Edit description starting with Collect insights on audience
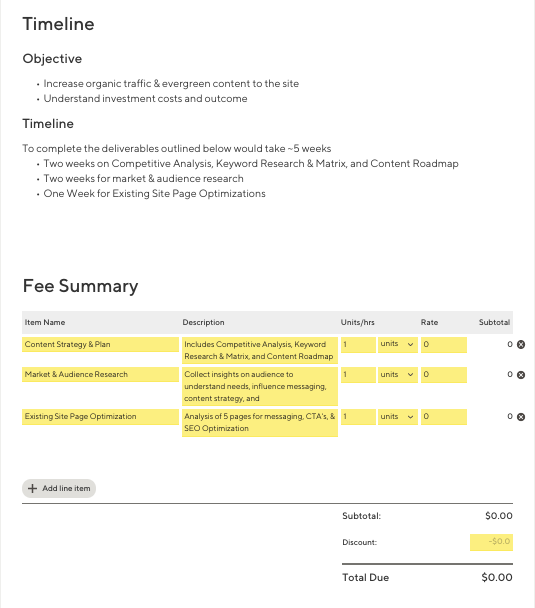 click(x=260, y=386)
